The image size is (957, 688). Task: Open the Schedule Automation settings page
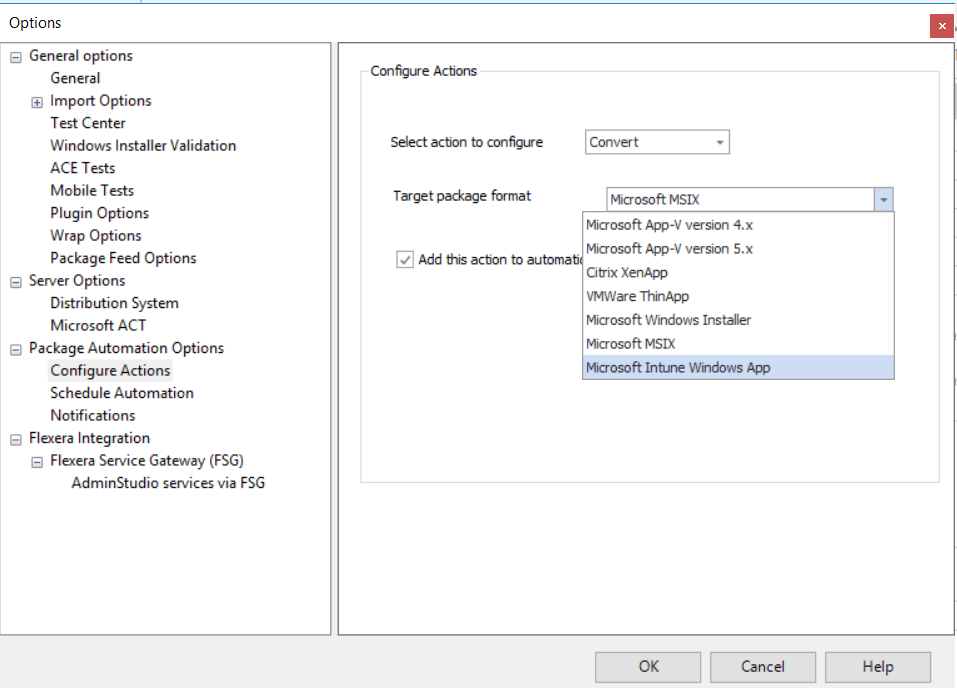coord(122,393)
